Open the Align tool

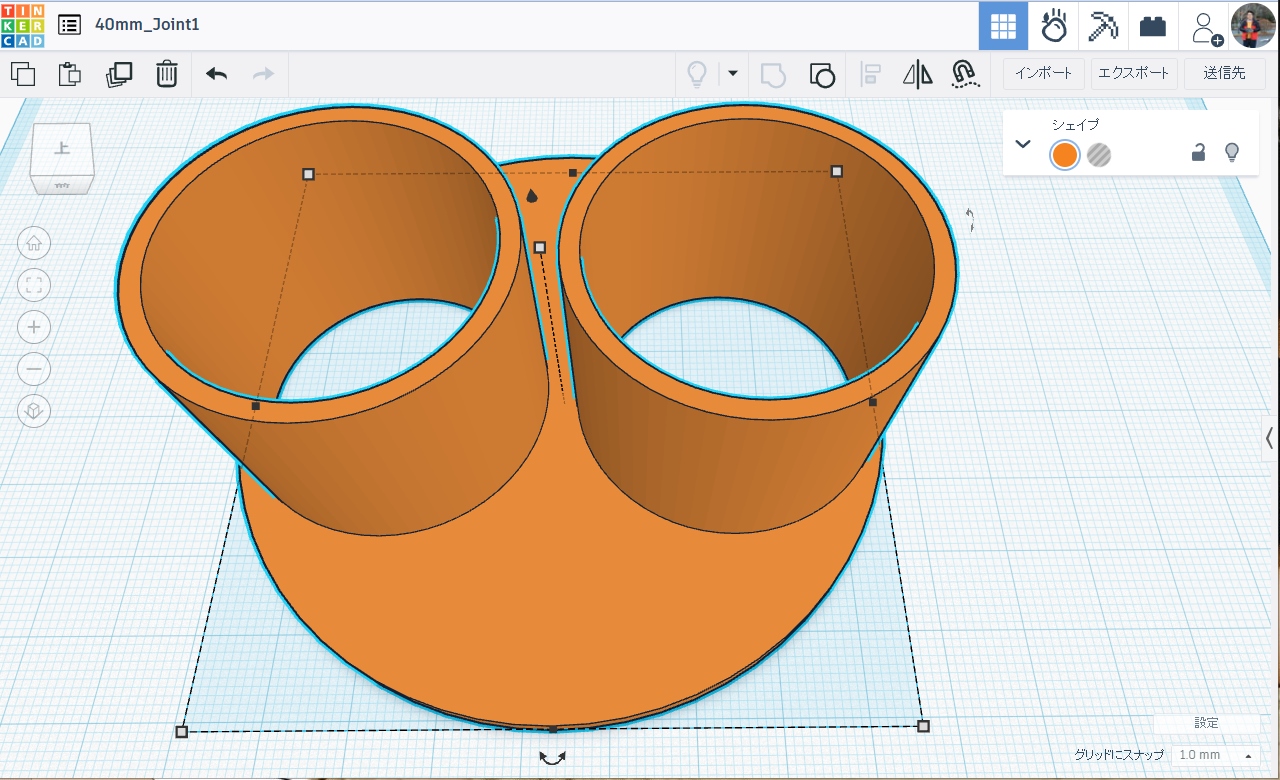point(871,74)
